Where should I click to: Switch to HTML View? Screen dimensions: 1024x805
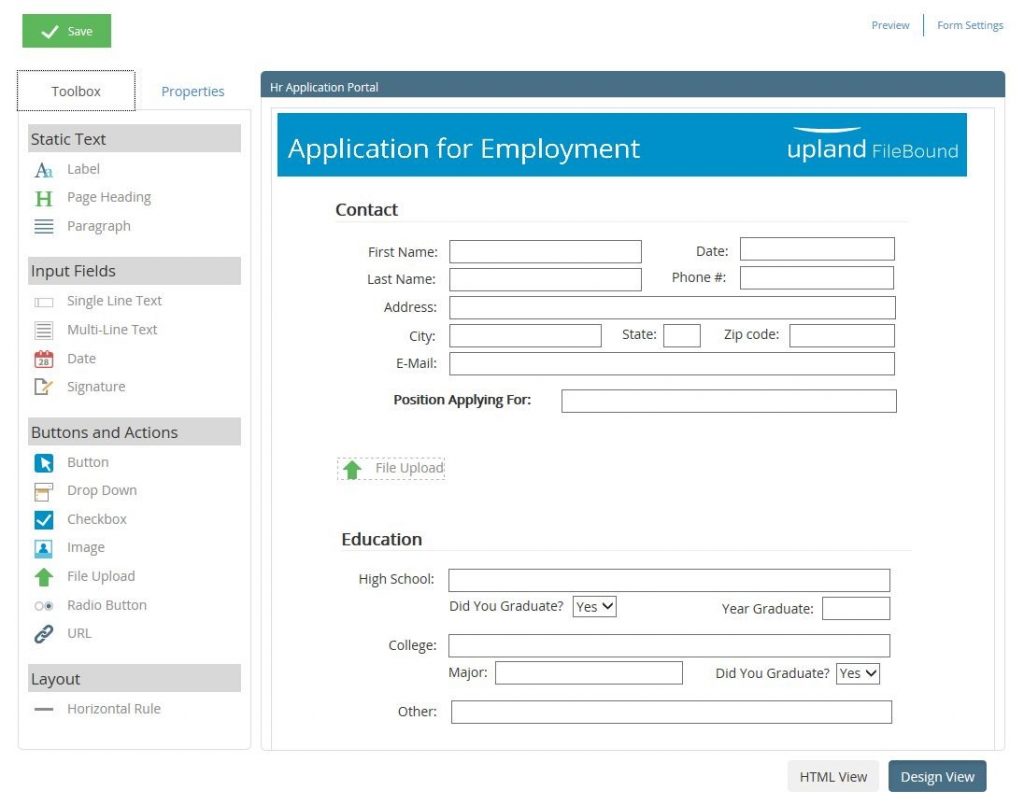coord(833,776)
